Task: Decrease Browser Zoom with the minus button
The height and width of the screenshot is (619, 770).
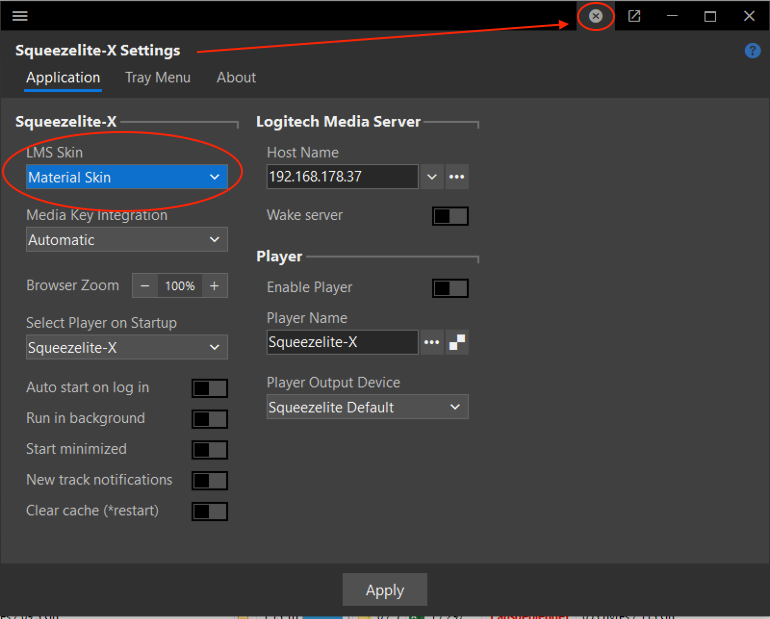Action: [x=145, y=286]
